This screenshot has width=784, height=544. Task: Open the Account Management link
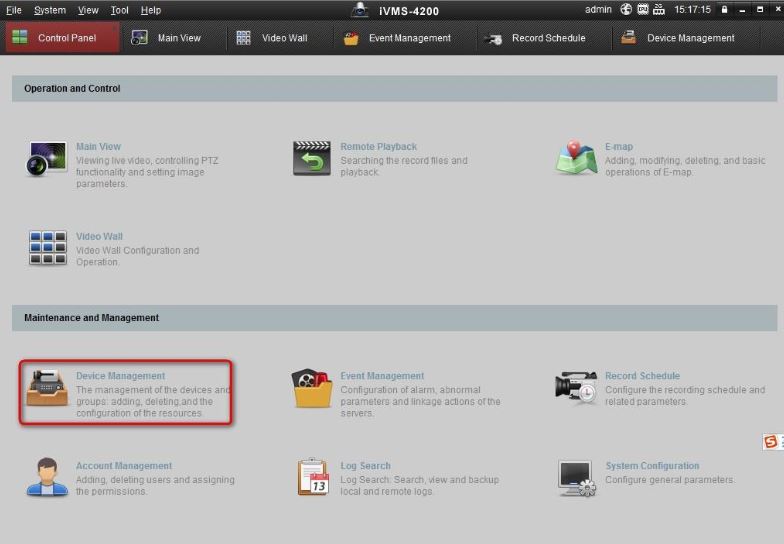[124, 466]
